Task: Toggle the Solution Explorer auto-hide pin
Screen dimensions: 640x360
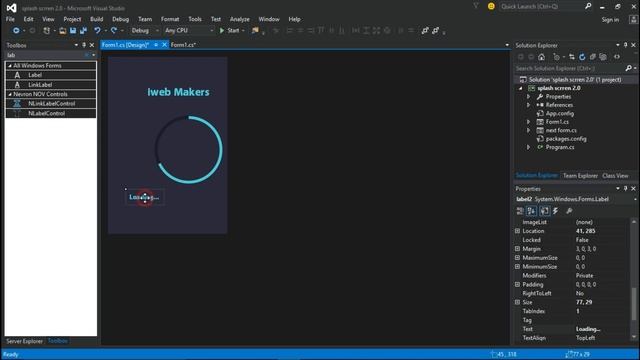Action: 625,45
